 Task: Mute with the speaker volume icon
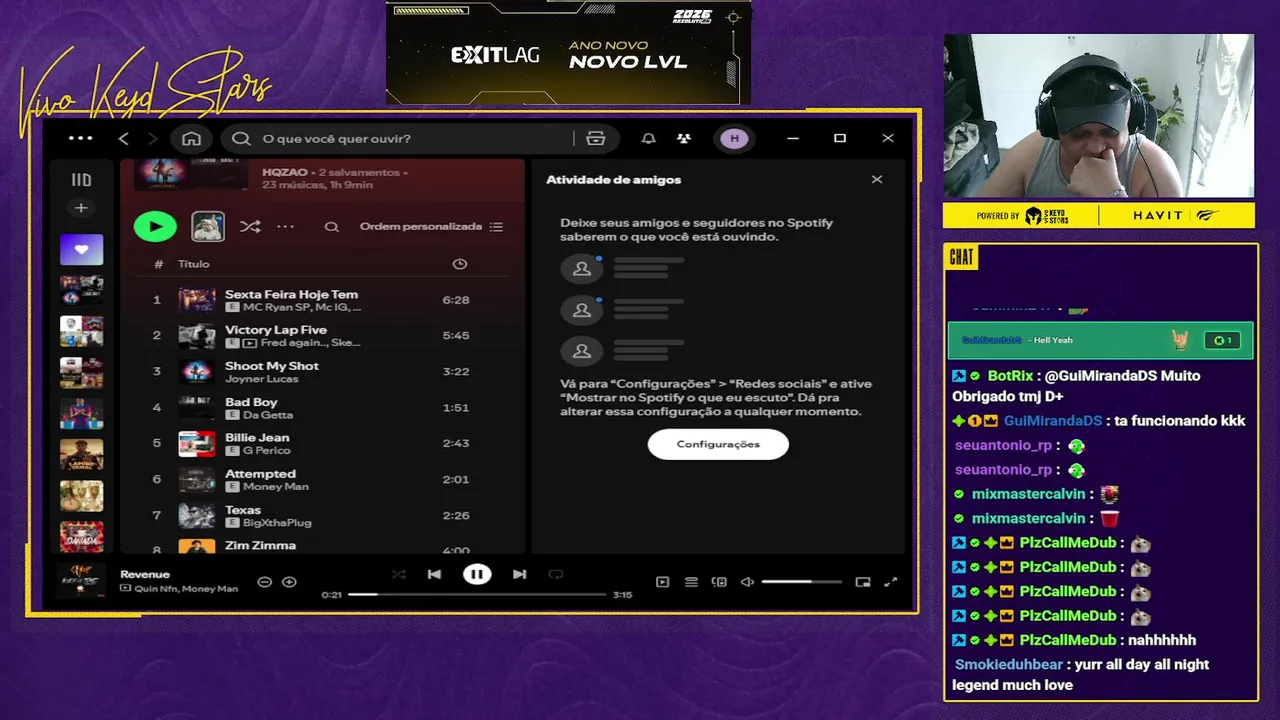[747, 582]
